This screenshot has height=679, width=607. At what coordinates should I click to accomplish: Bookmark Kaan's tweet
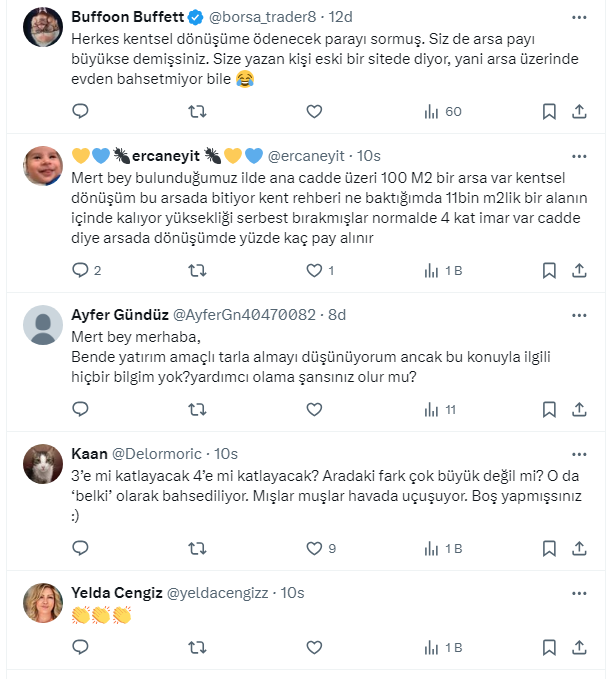pyautogui.click(x=548, y=548)
